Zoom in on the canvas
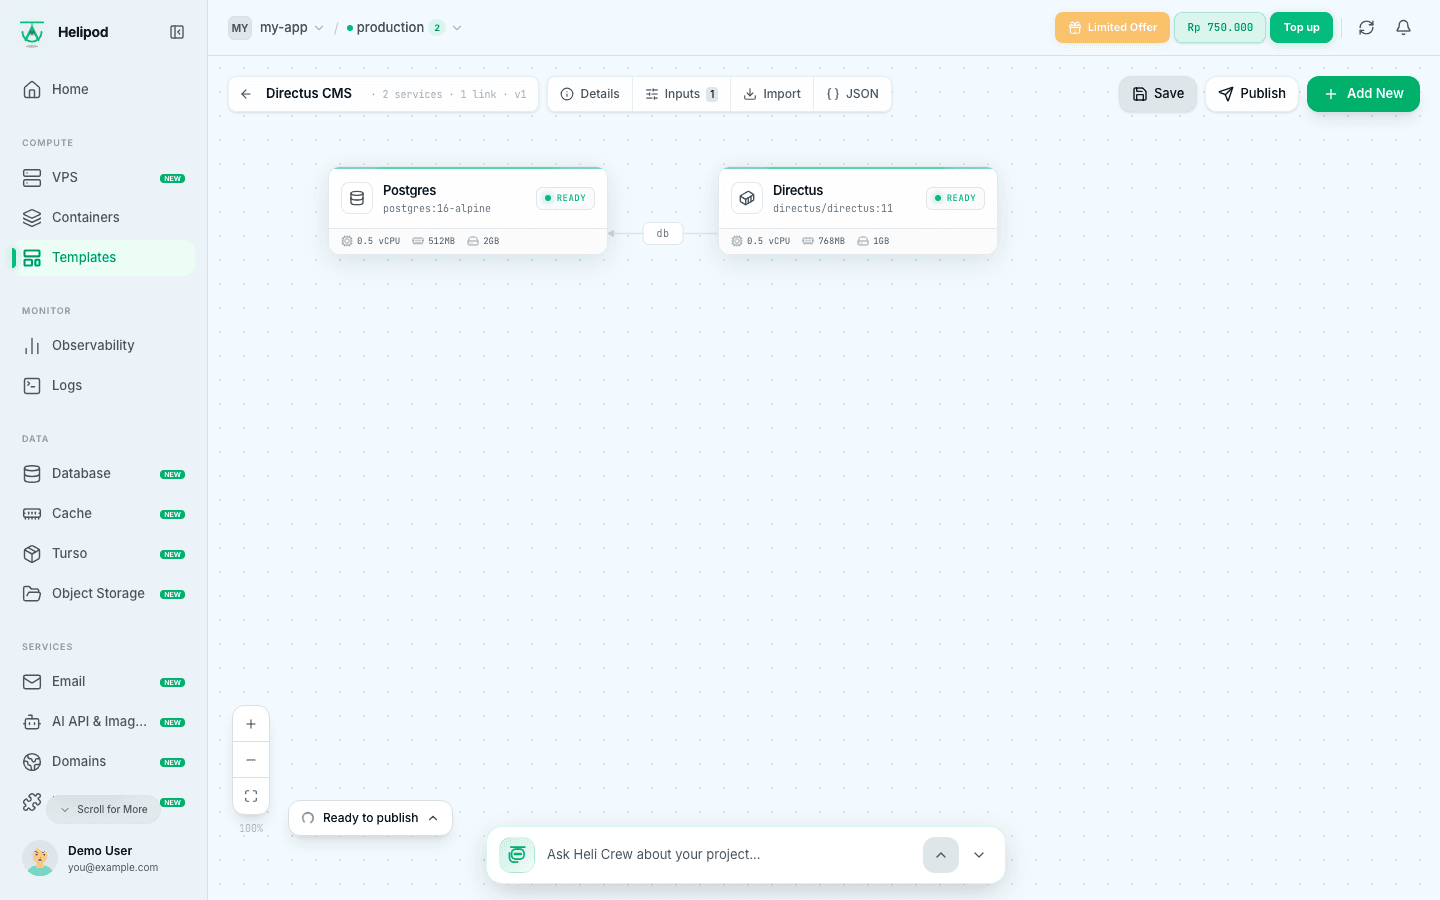Image resolution: width=1440 pixels, height=900 pixels. coord(251,724)
